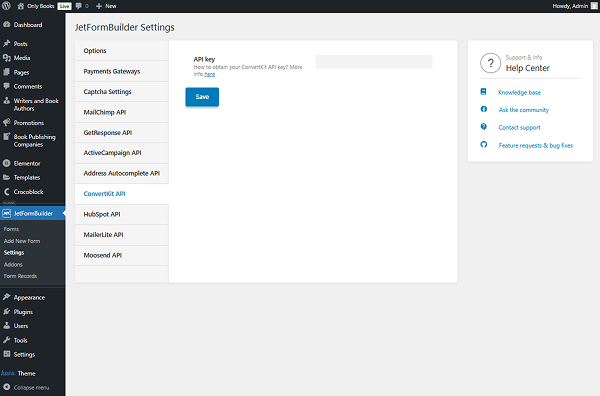
Task: Open Addons submenu item
Action: pos(13,264)
